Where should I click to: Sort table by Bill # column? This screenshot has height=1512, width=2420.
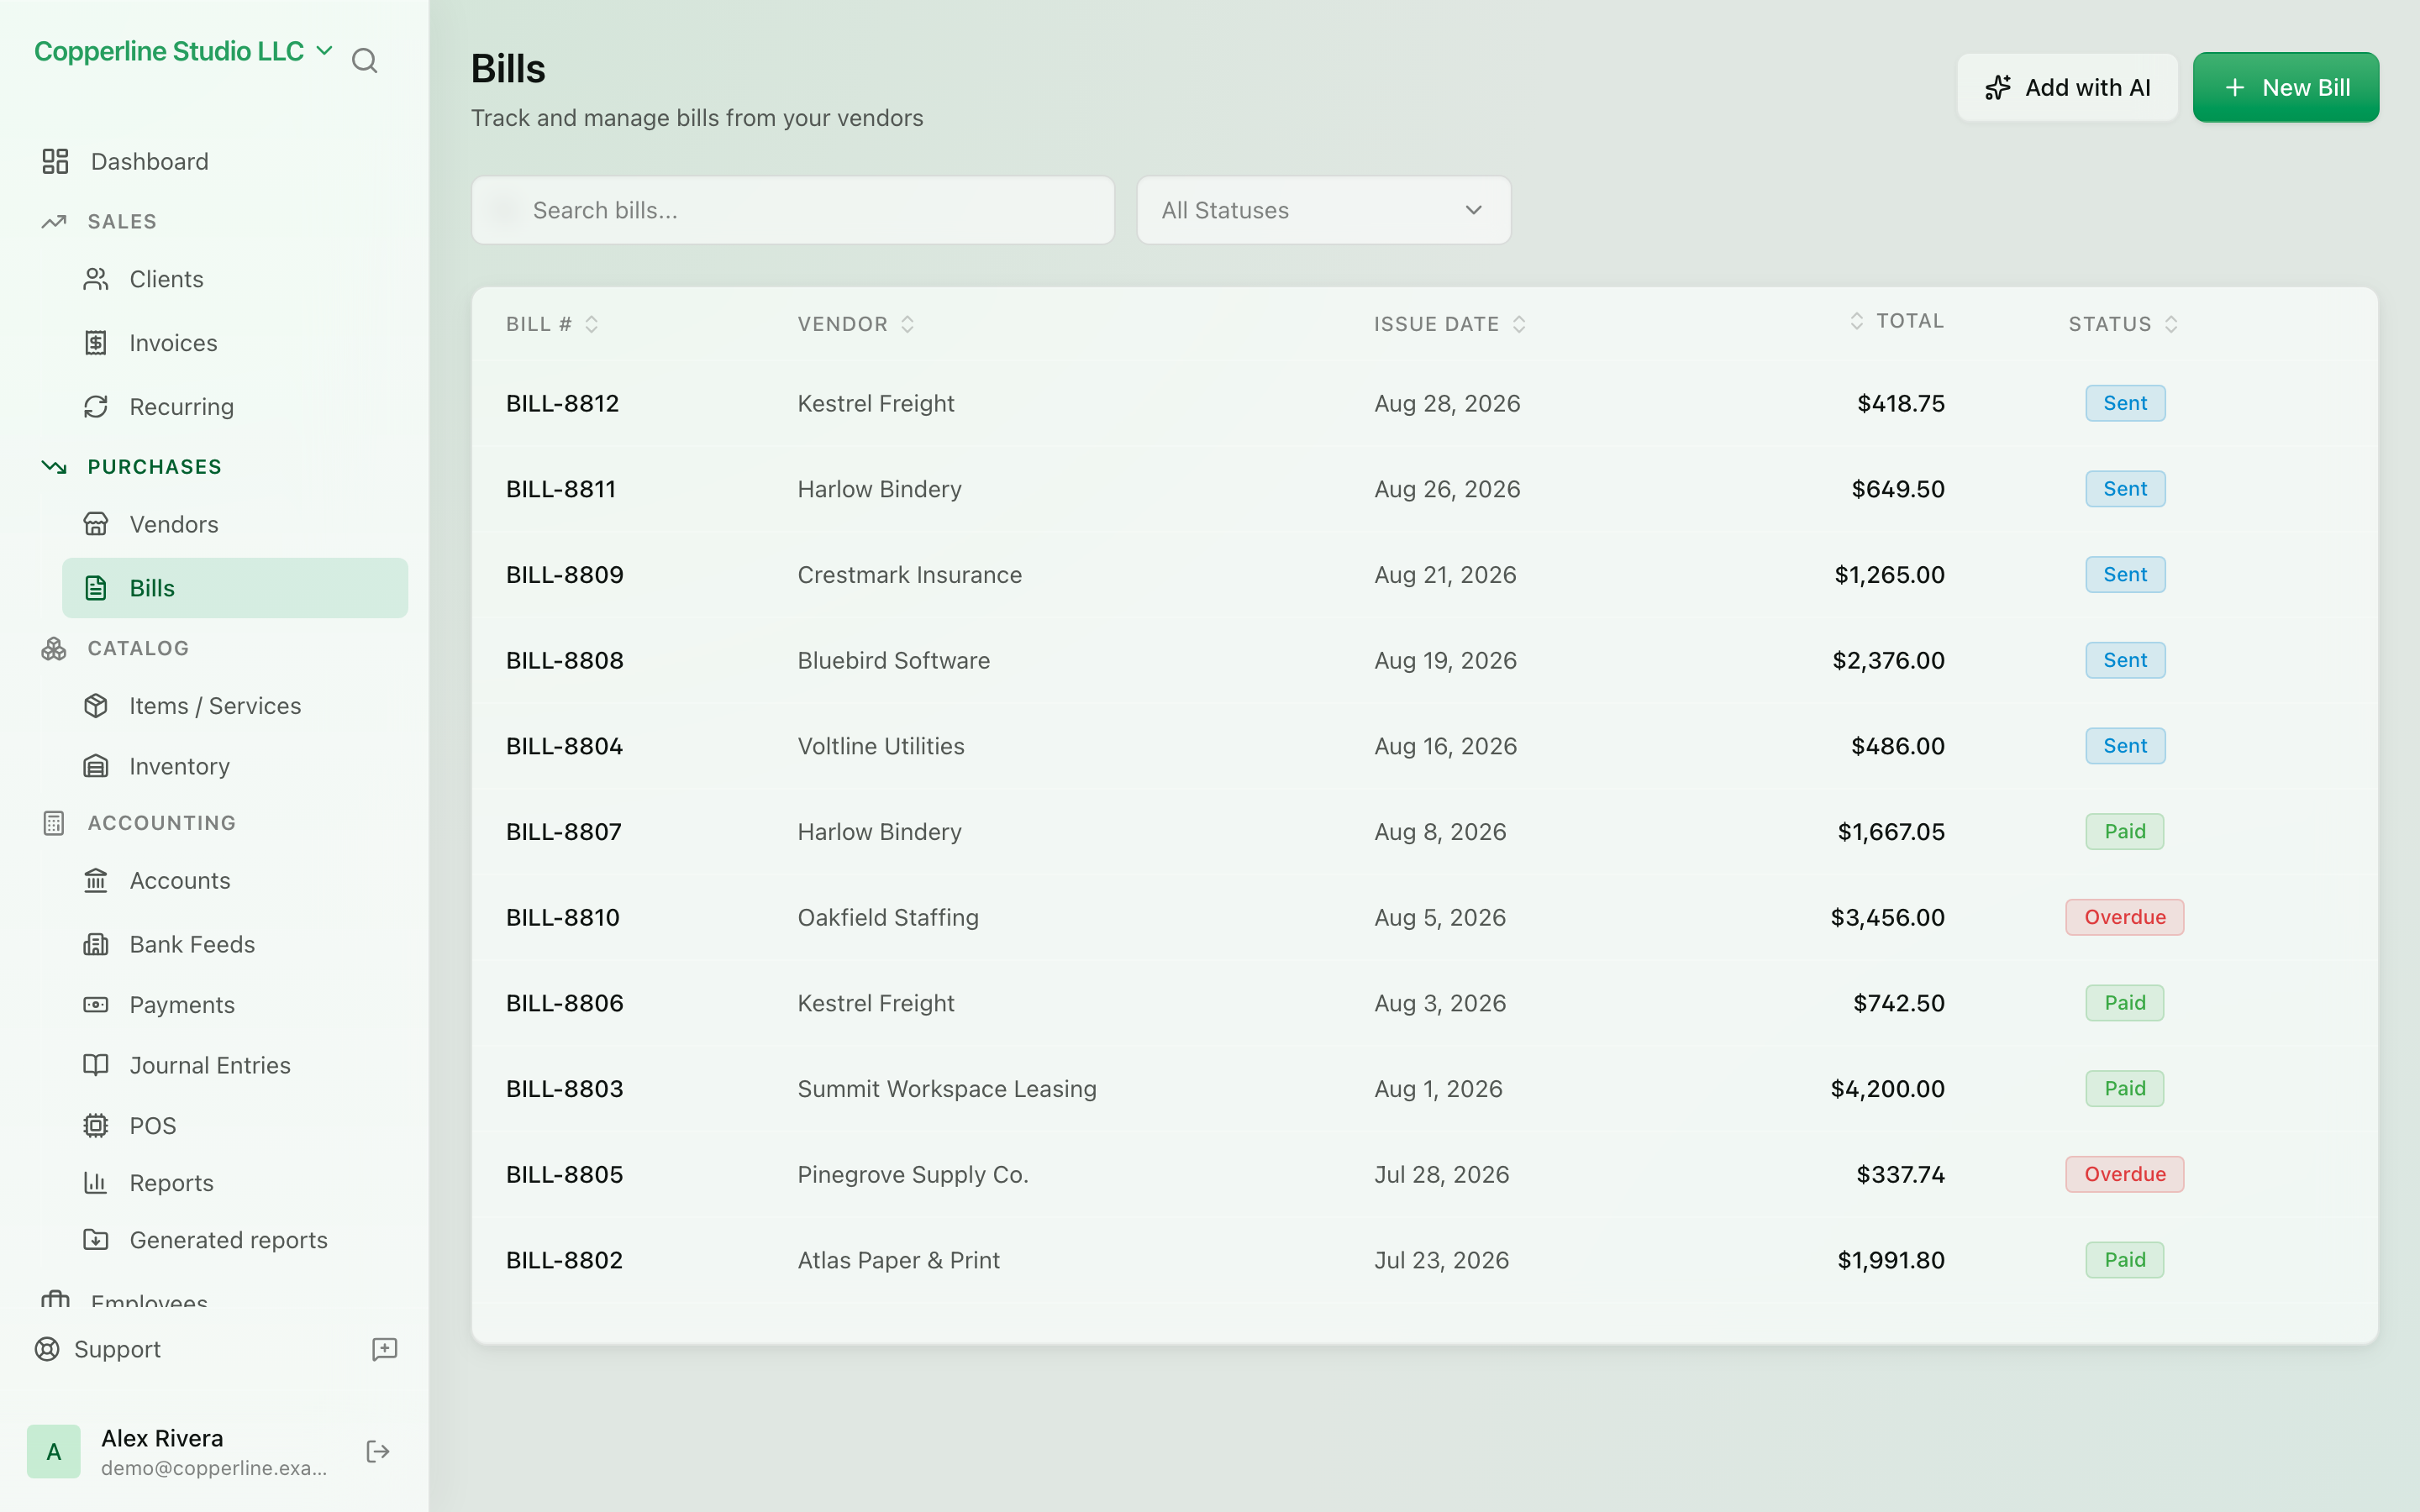click(552, 324)
